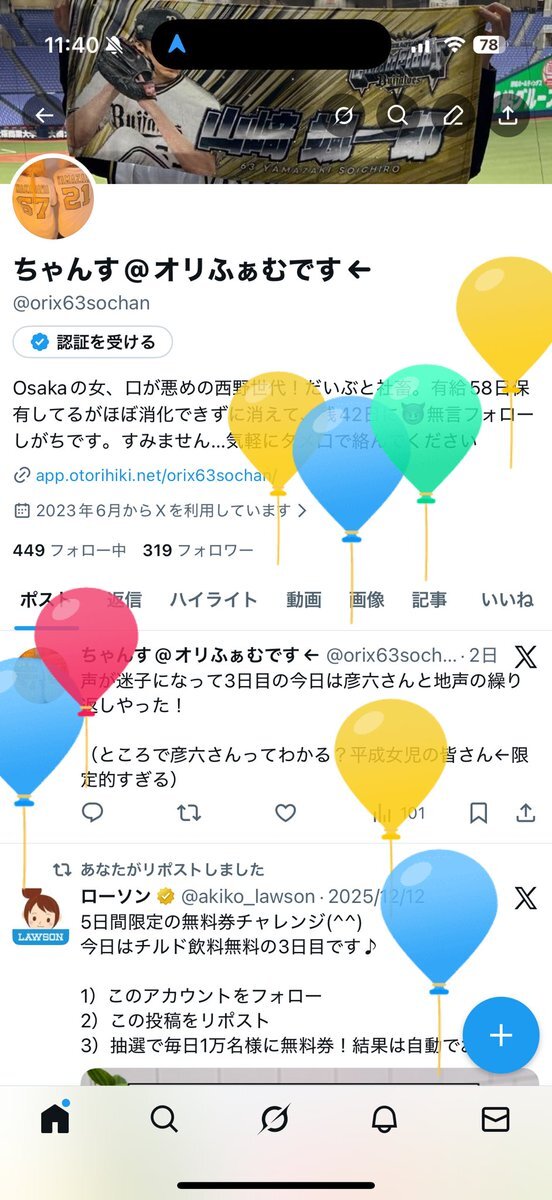Tap the search icon in profile header
This screenshot has width=552, height=1200.
(398, 115)
